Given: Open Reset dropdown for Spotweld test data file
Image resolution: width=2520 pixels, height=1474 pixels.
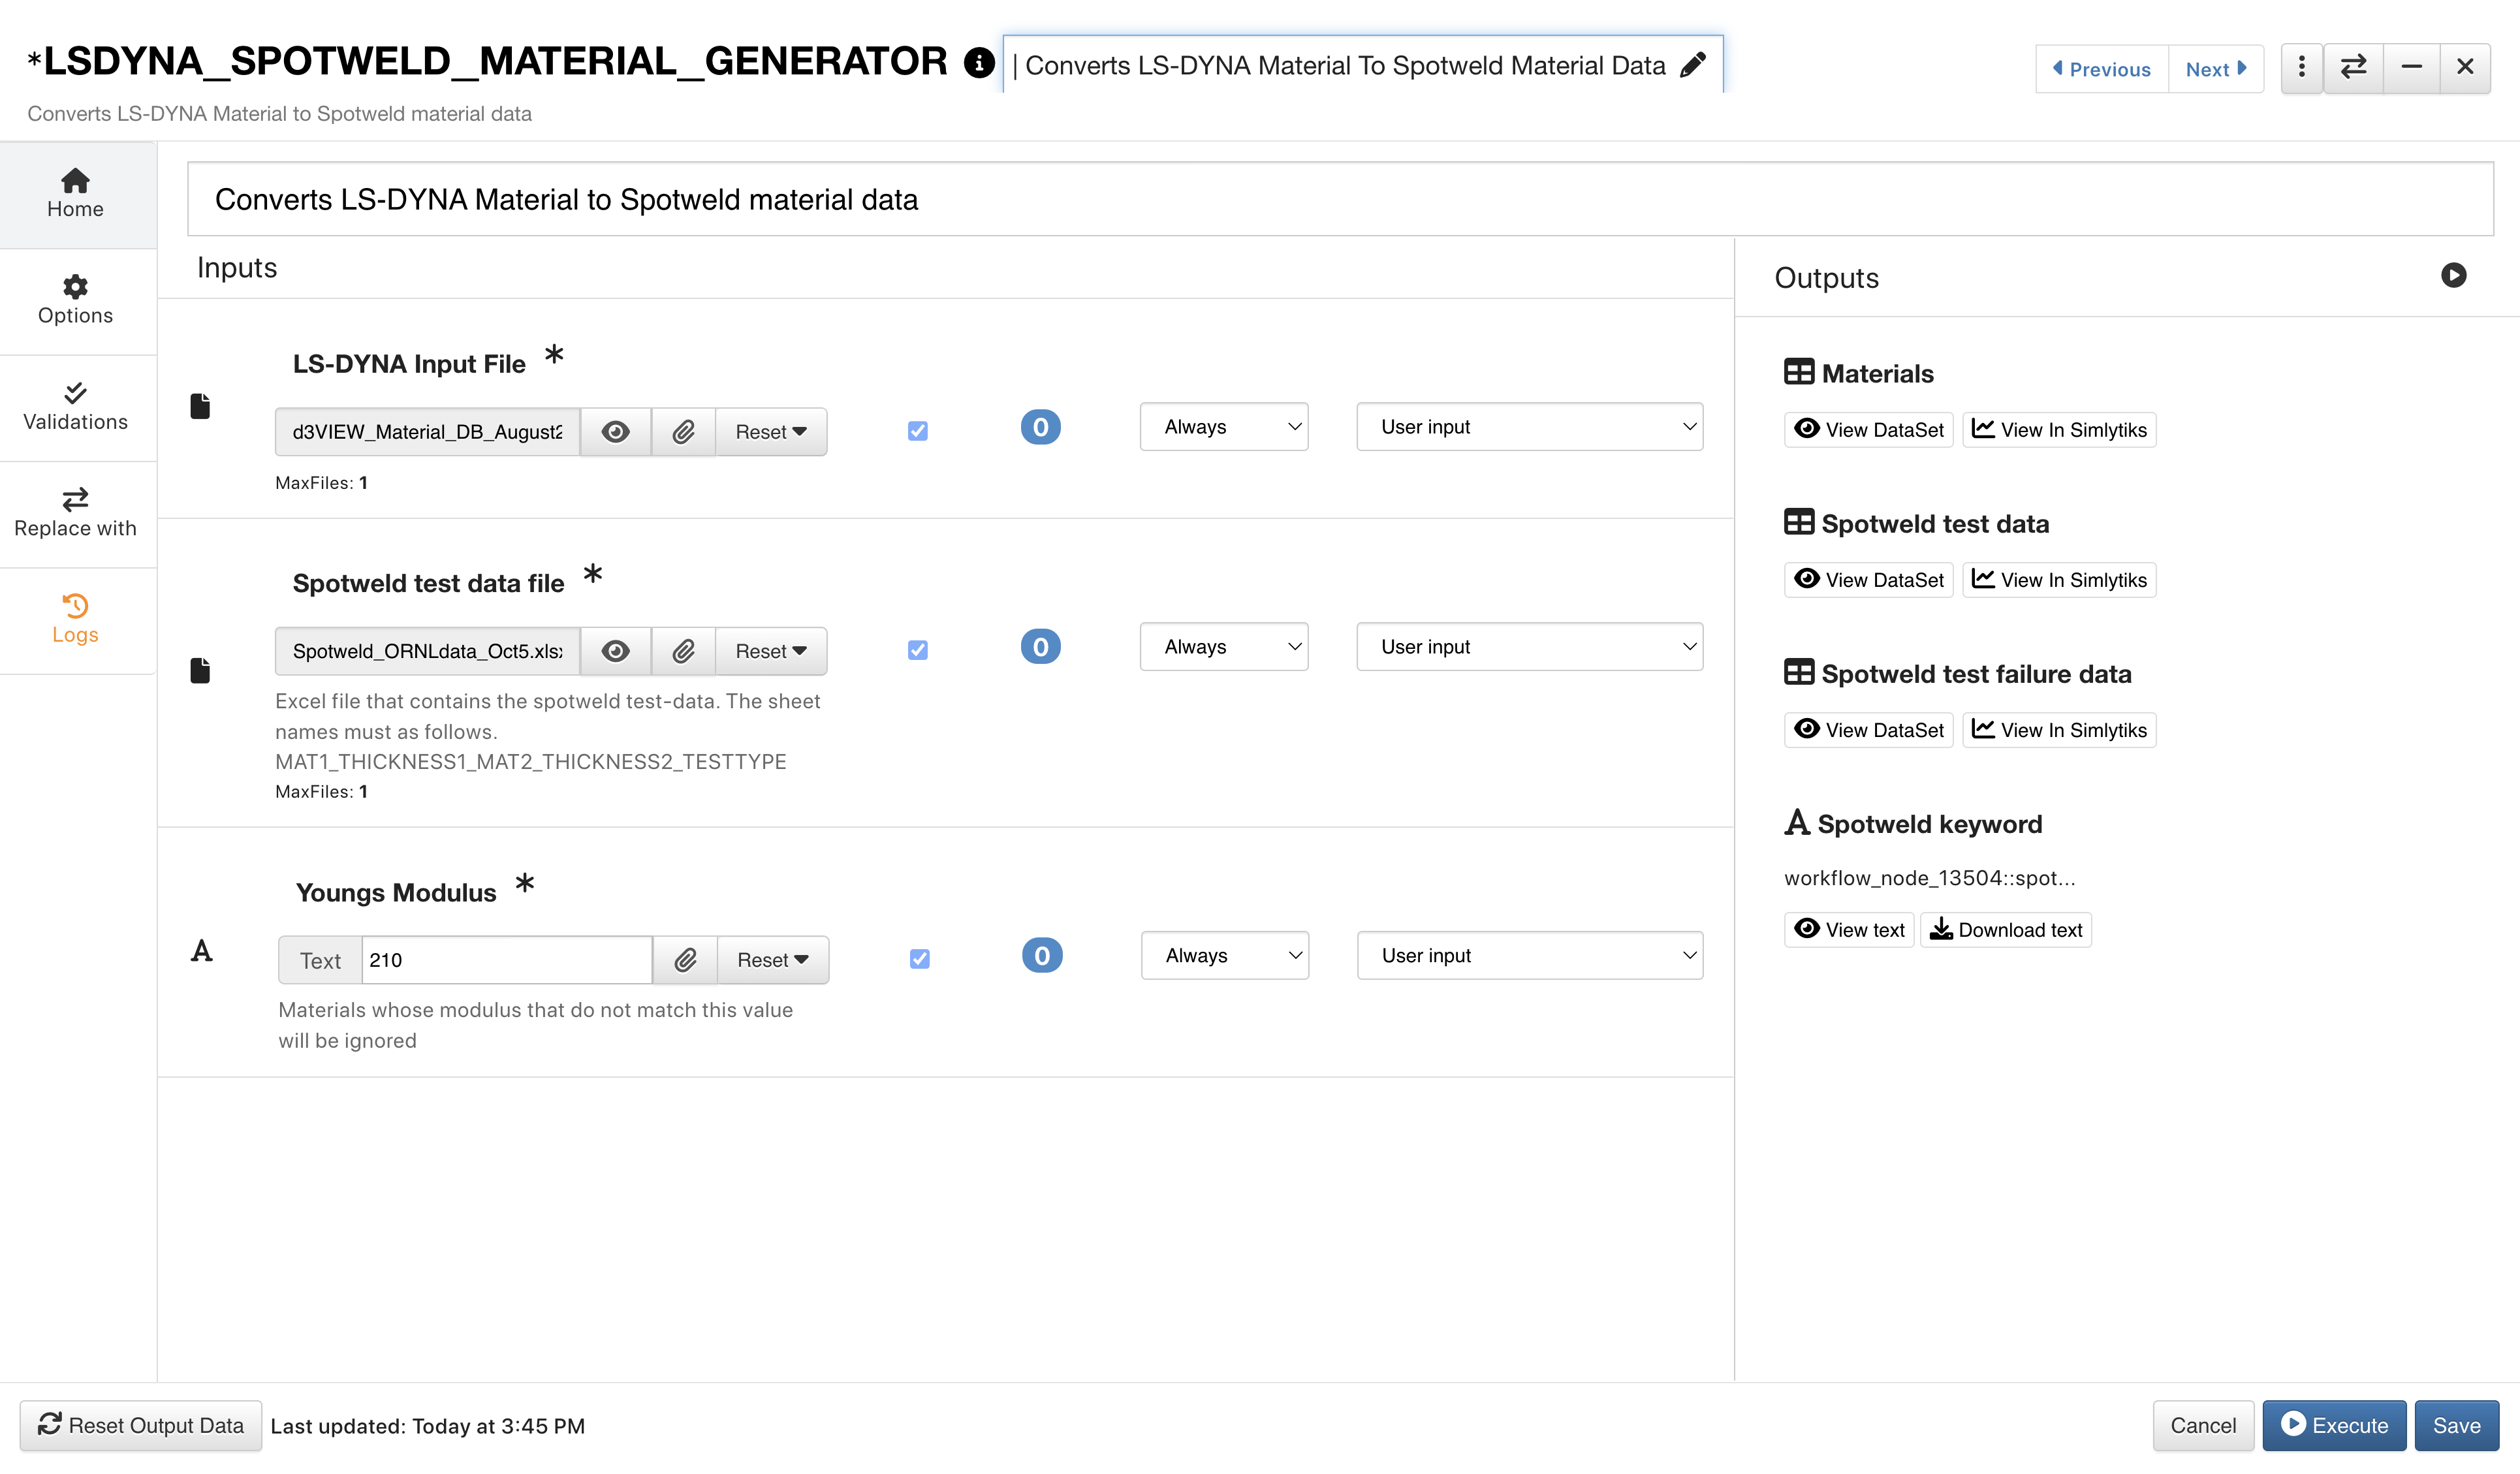Looking at the screenshot, I should (771, 651).
